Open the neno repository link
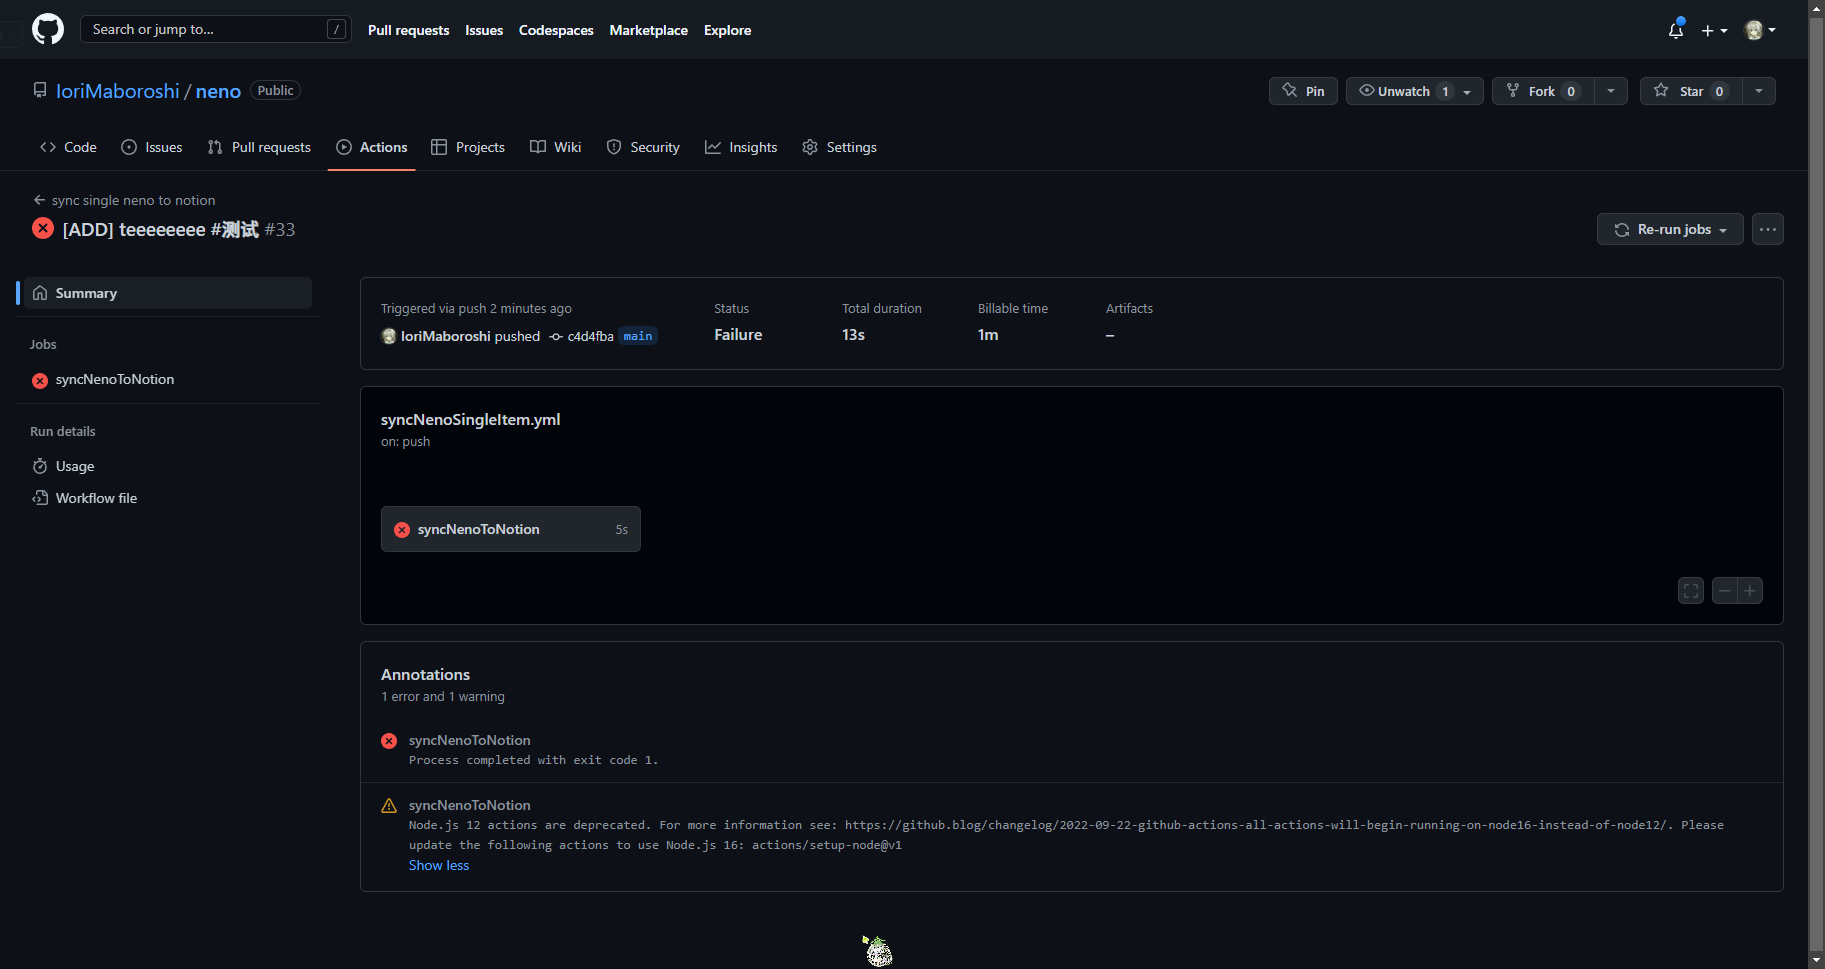This screenshot has height=969, width=1825. 218,91
